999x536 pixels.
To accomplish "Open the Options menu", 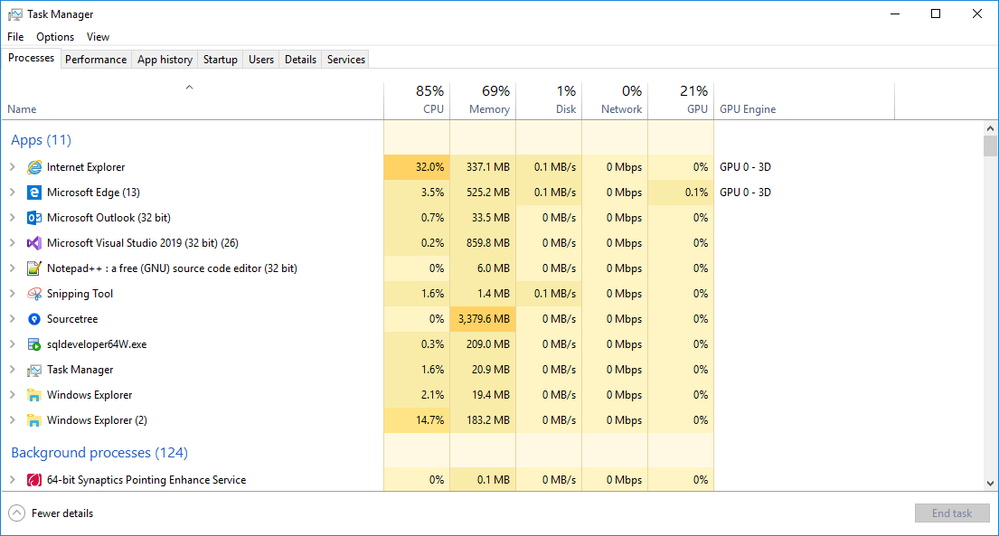I will (55, 37).
